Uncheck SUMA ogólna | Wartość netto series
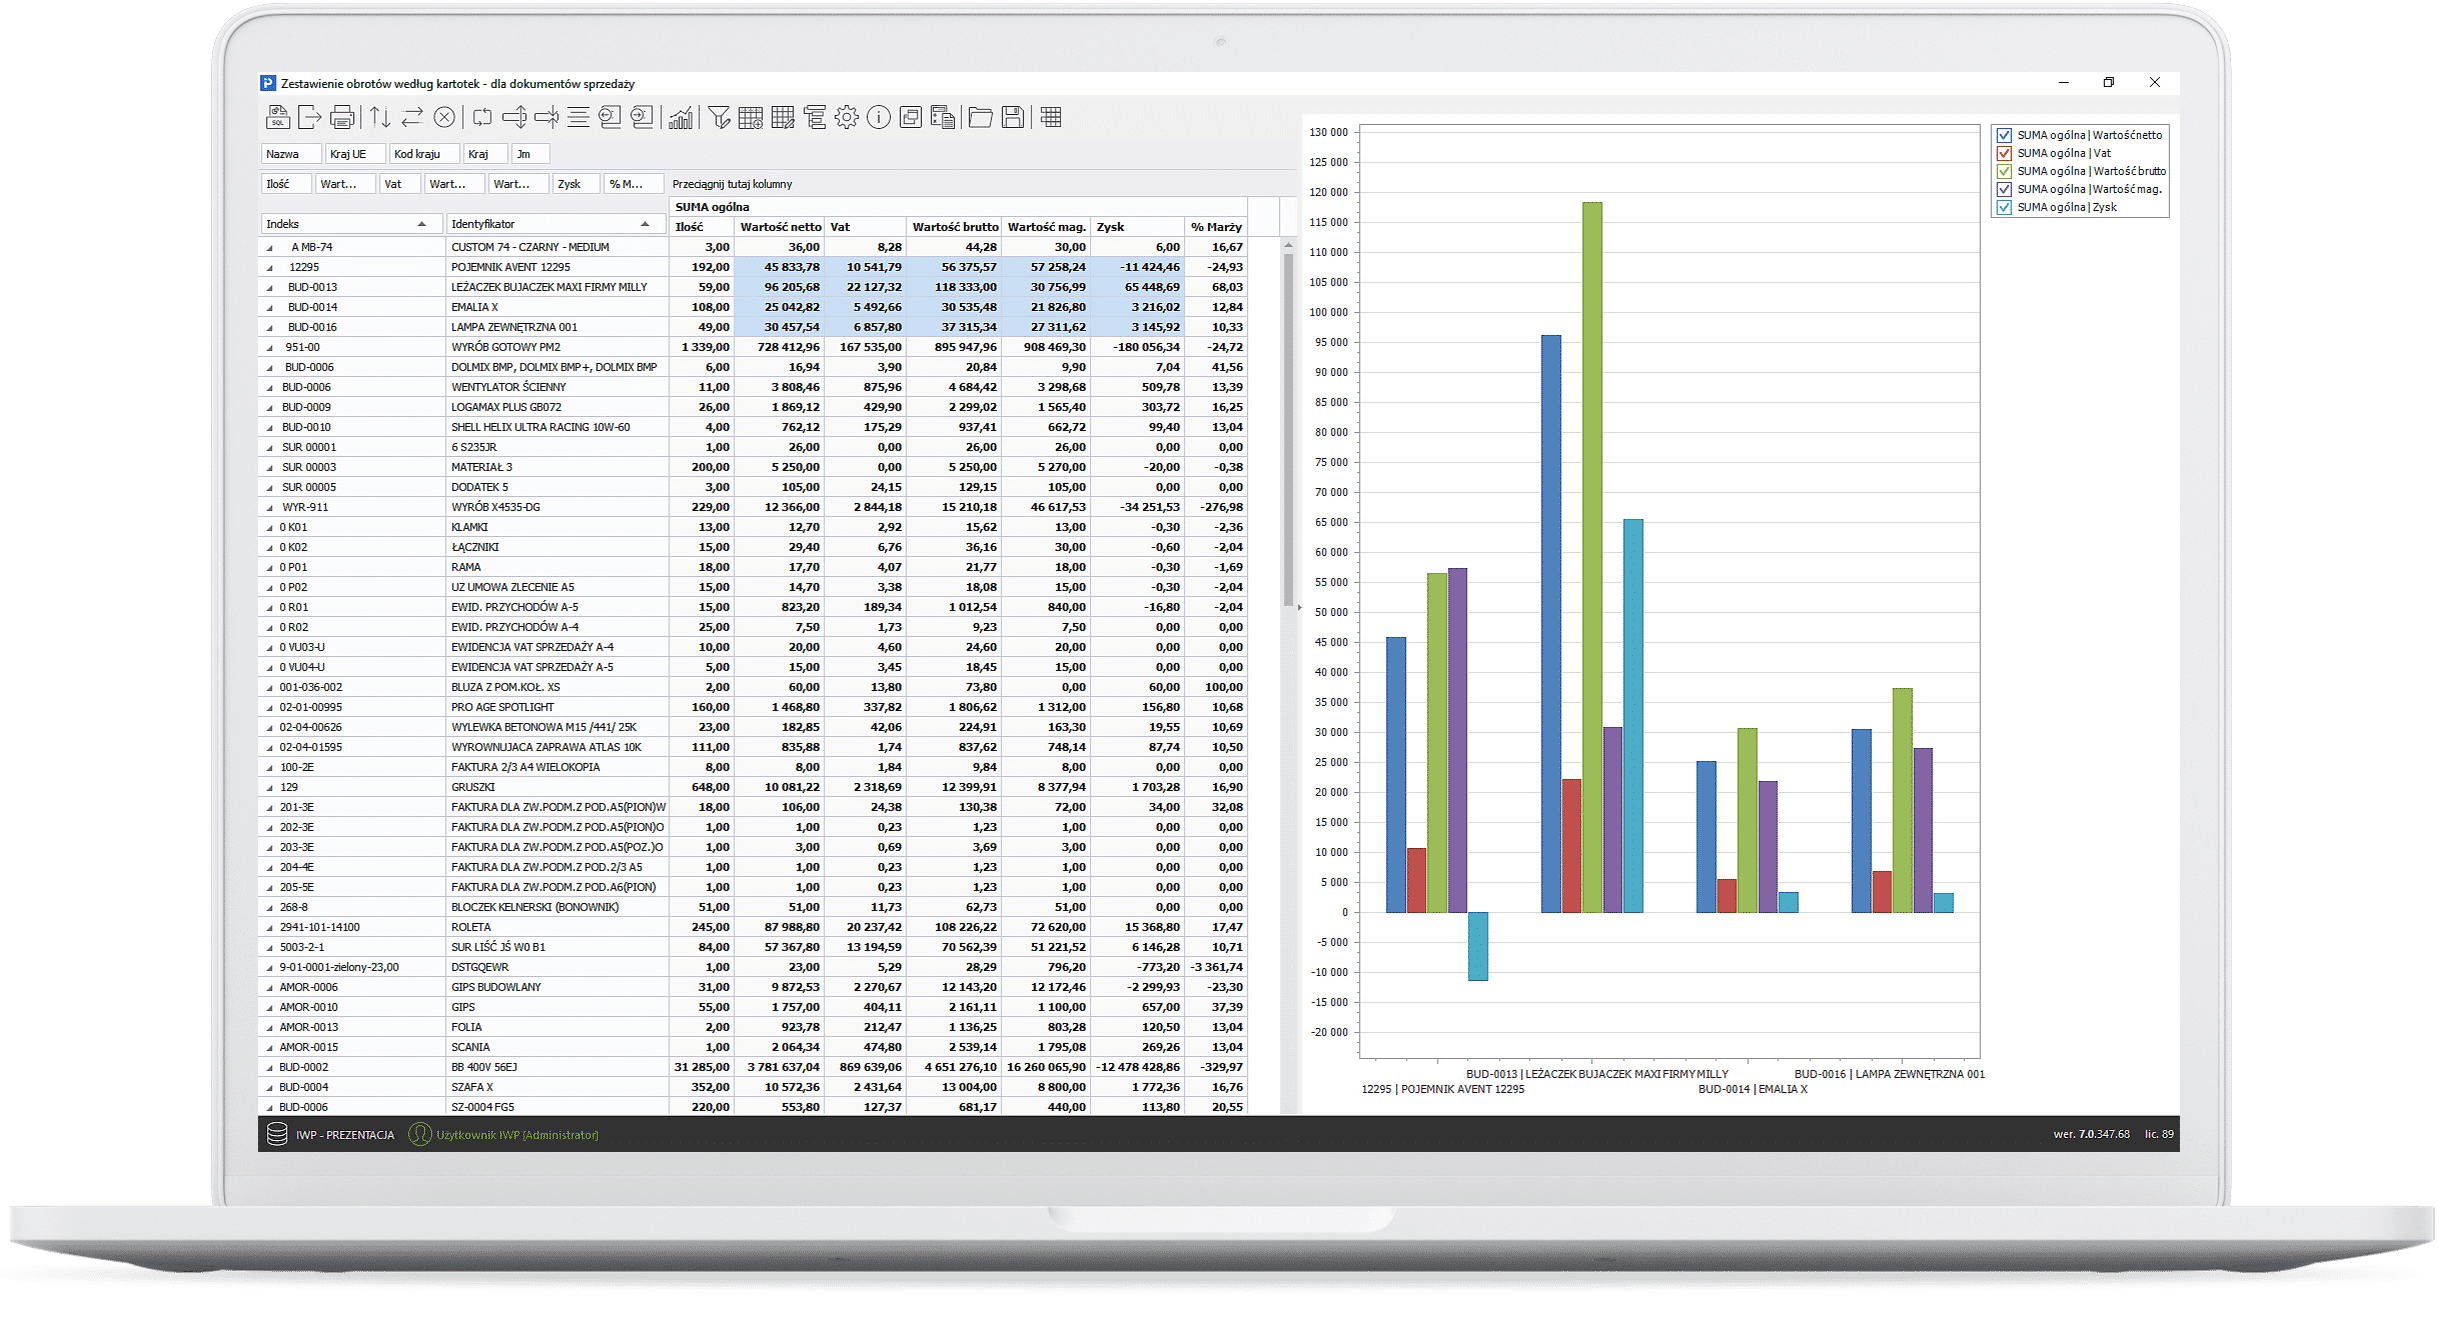The image size is (2450, 1333). pyautogui.click(x=2004, y=135)
